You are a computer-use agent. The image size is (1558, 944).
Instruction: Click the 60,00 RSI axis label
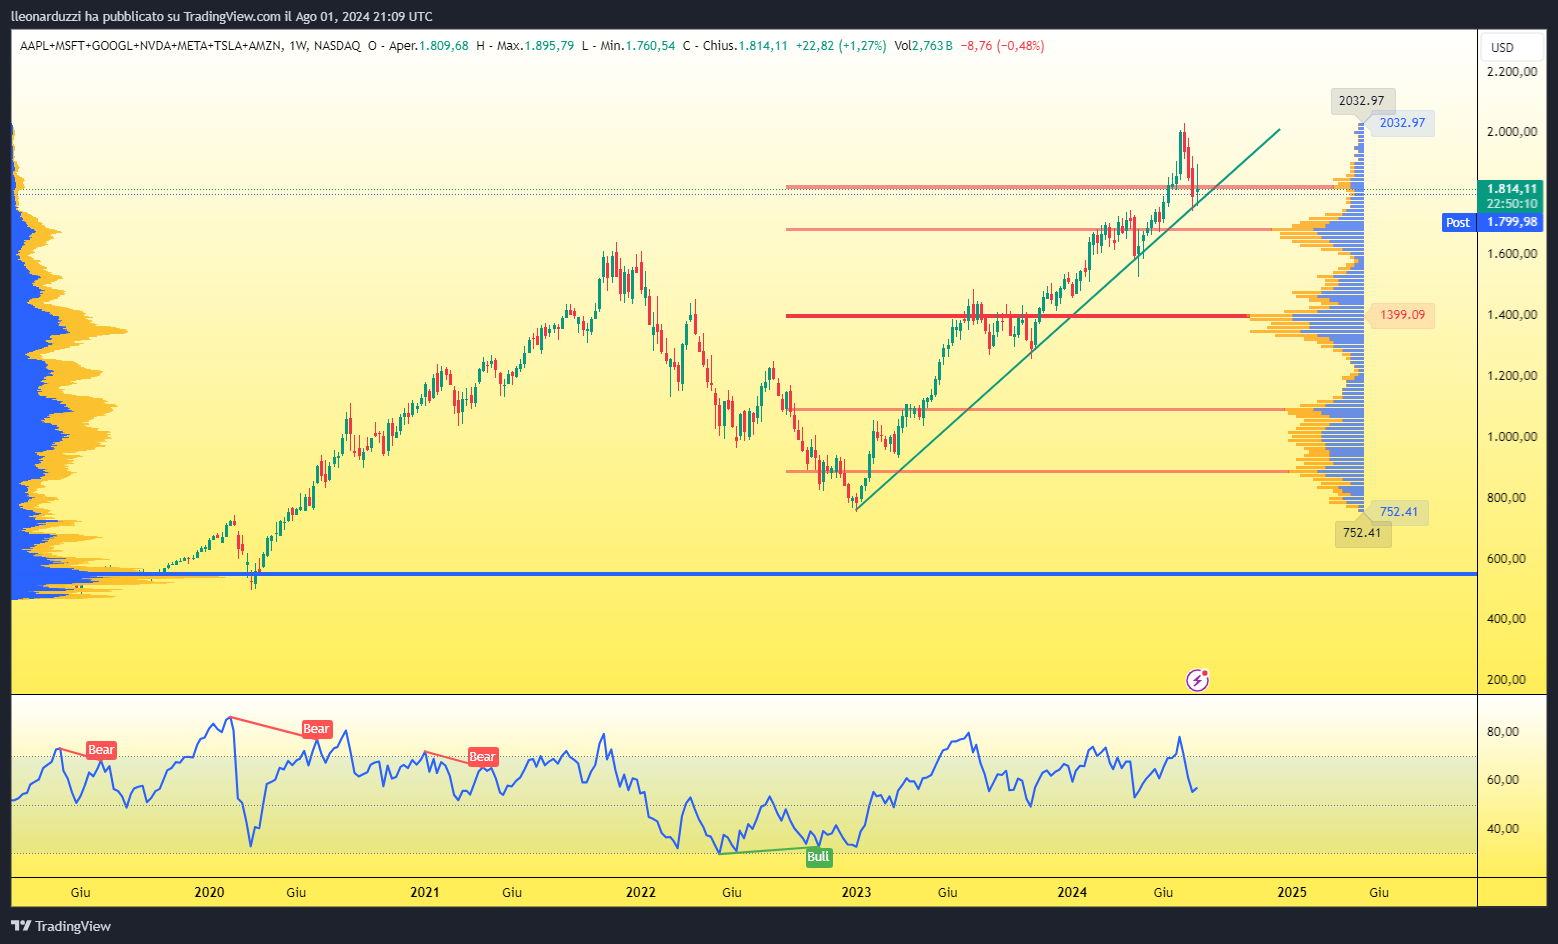pyautogui.click(x=1503, y=780)
